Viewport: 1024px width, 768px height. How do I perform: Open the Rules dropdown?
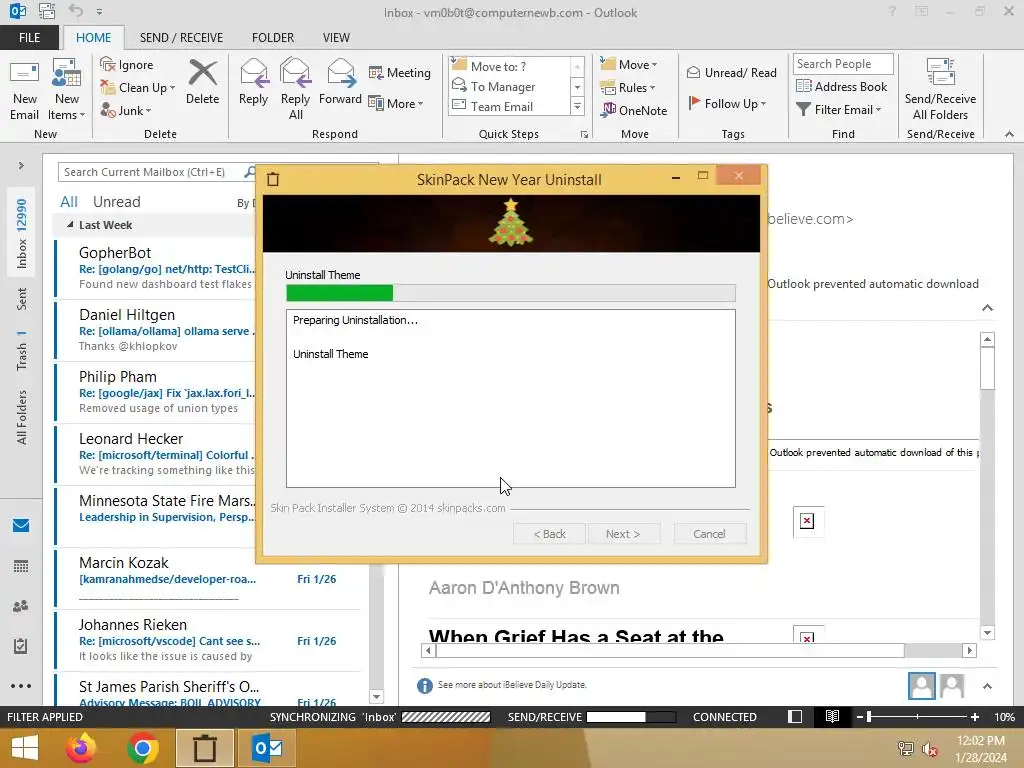point(627,88)
